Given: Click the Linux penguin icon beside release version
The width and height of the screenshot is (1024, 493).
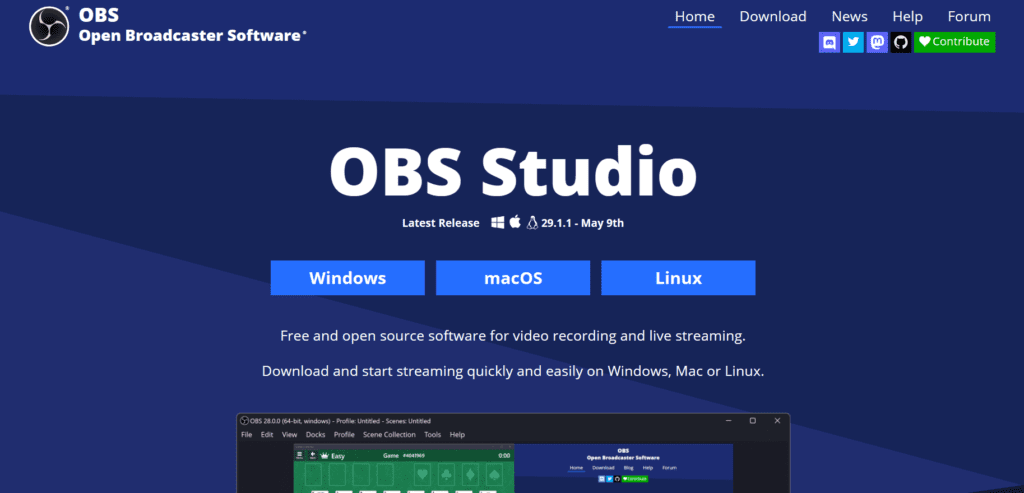Looking at the screenshot, I should 532,223.
